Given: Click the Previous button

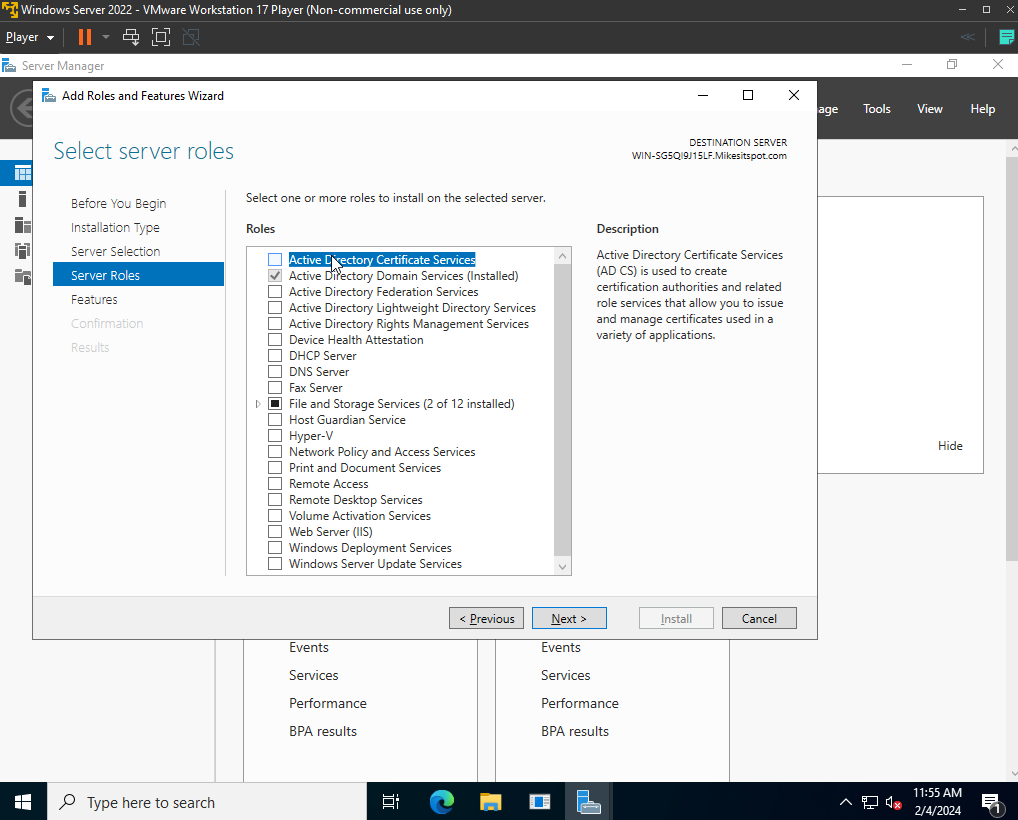Looking at the screenshot, I should click(486, 618).
